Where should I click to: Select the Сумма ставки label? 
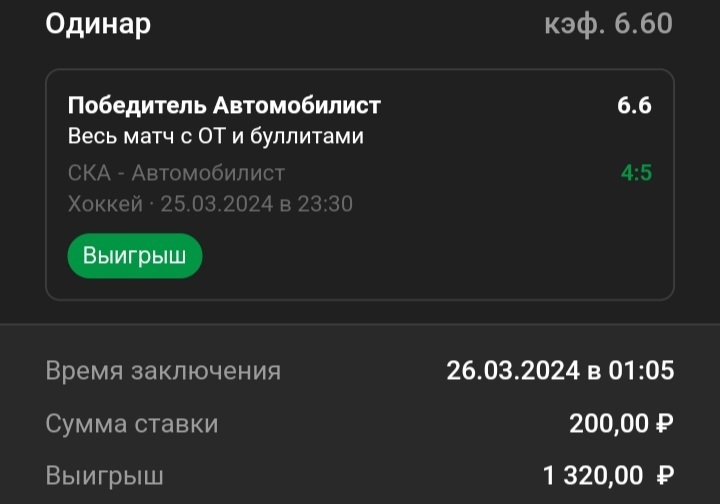132,424
